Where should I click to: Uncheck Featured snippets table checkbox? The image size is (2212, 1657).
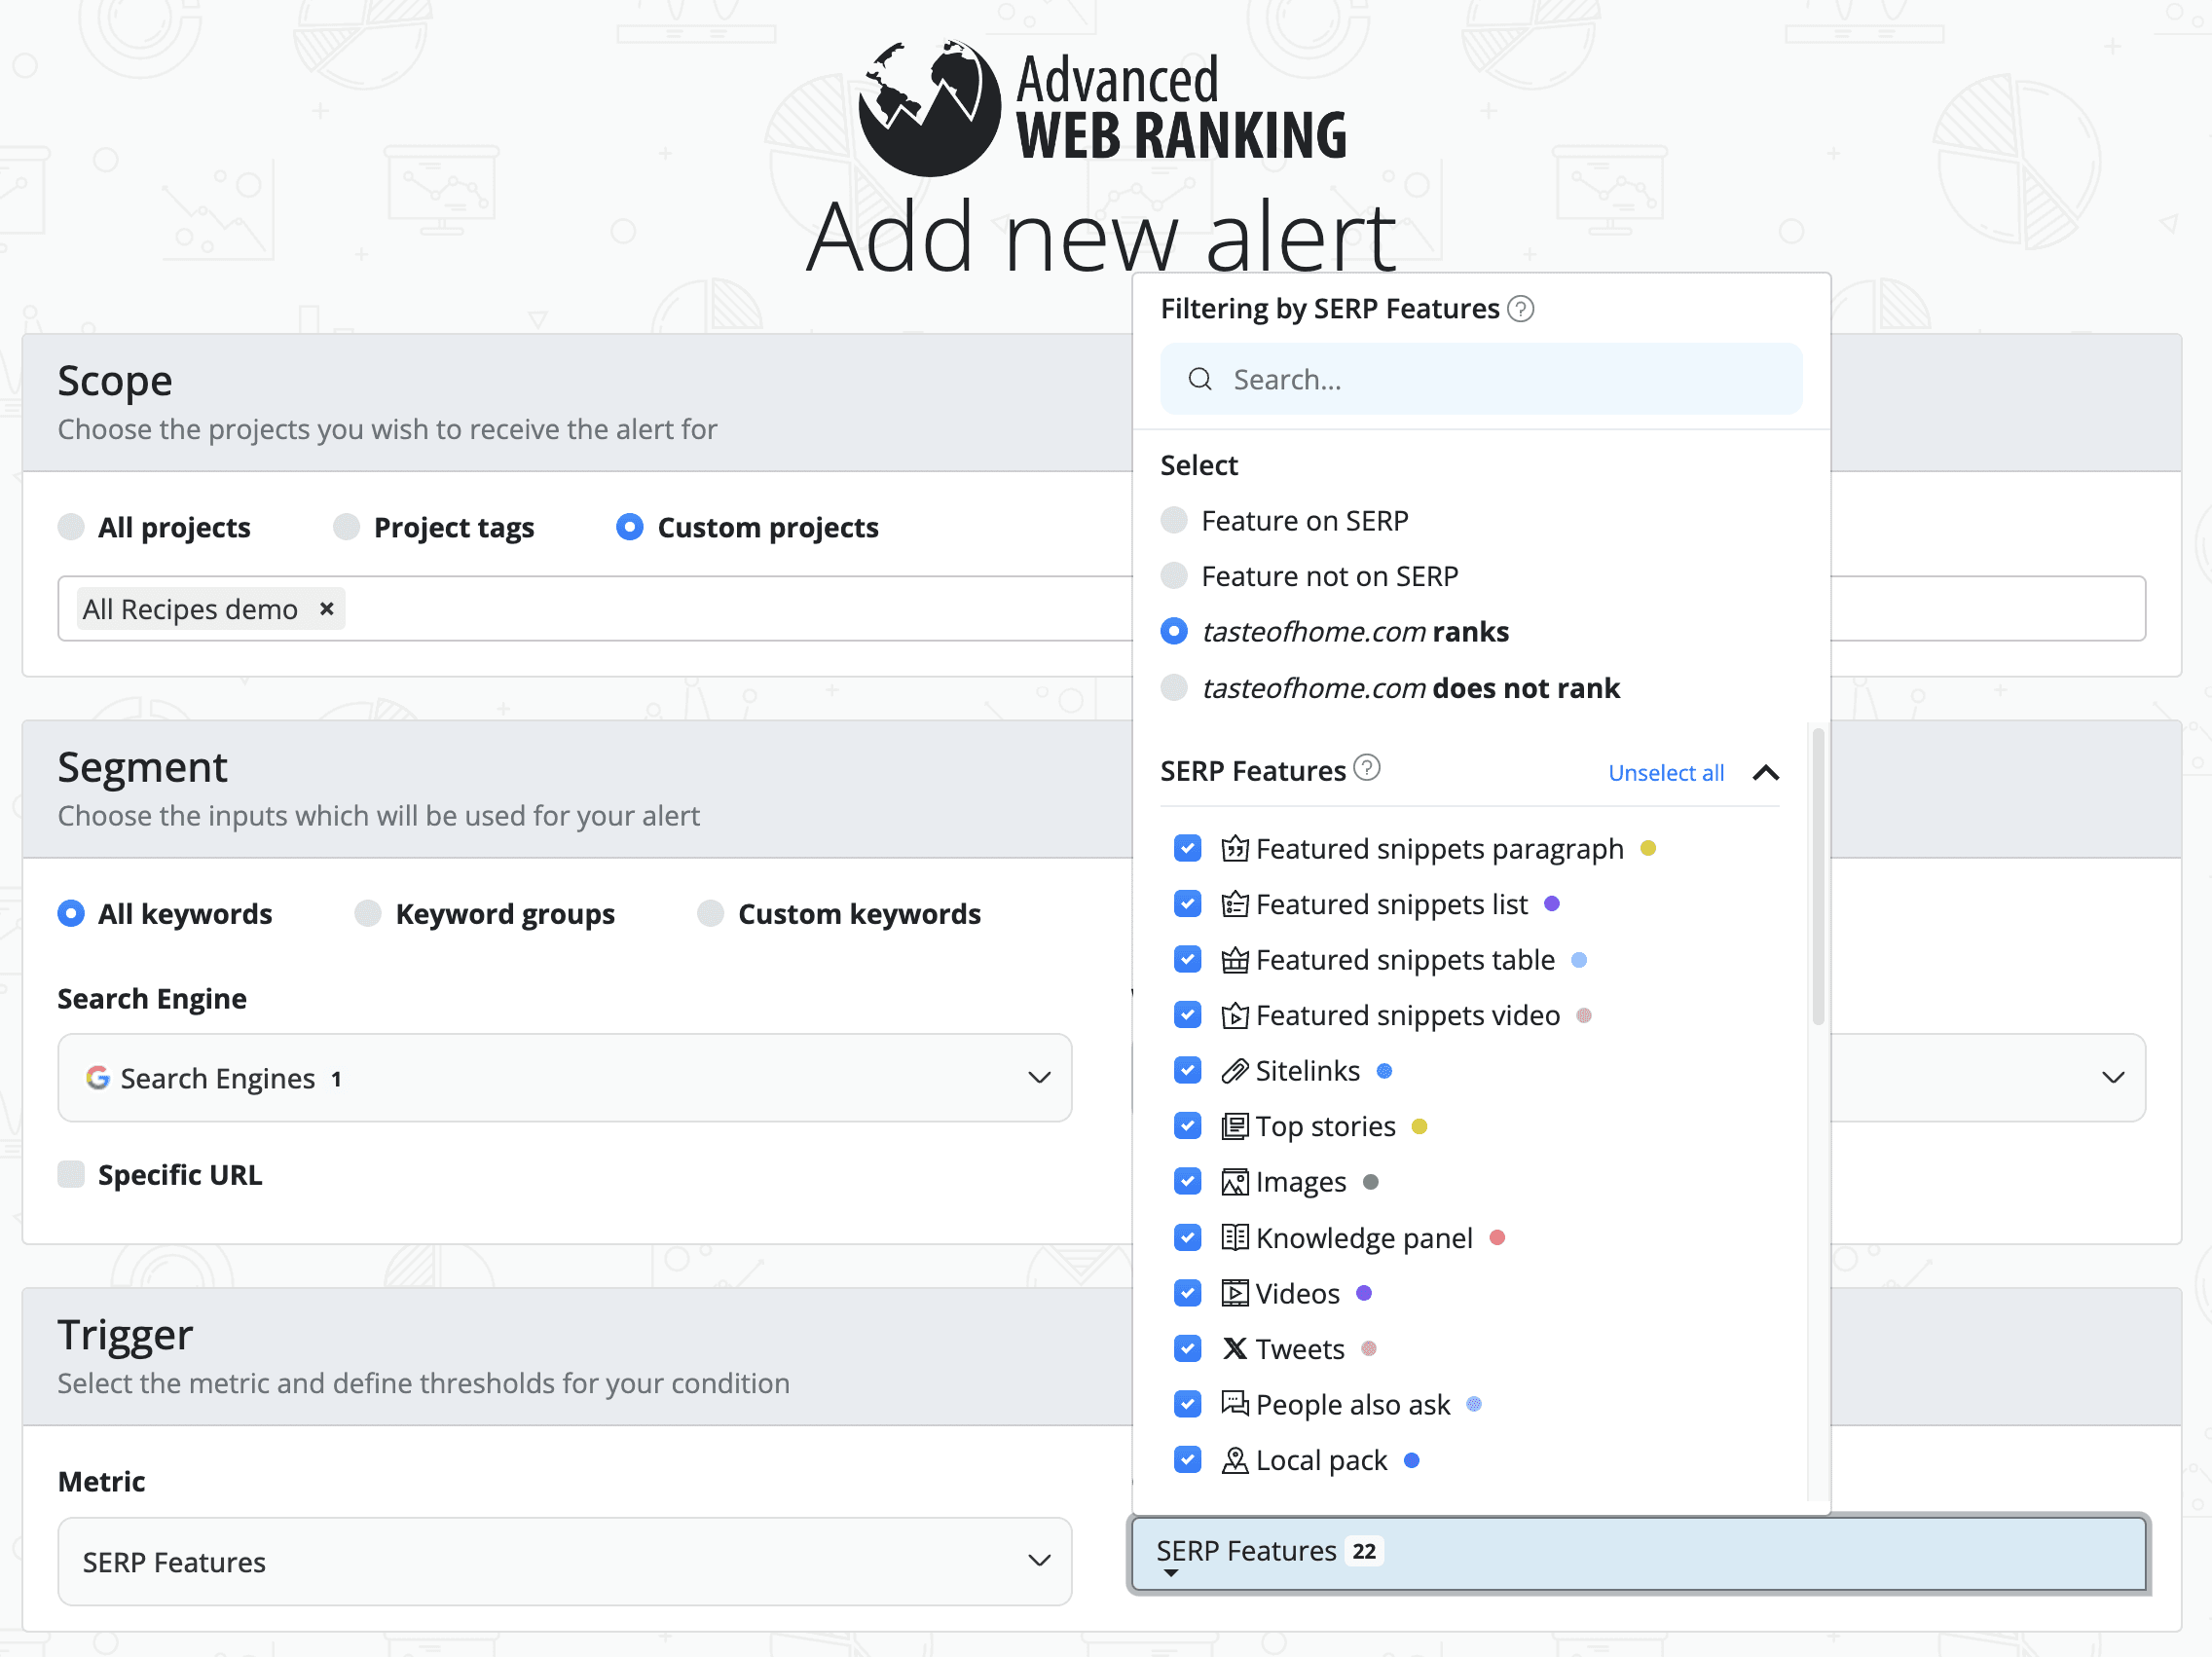point(1187,960)
